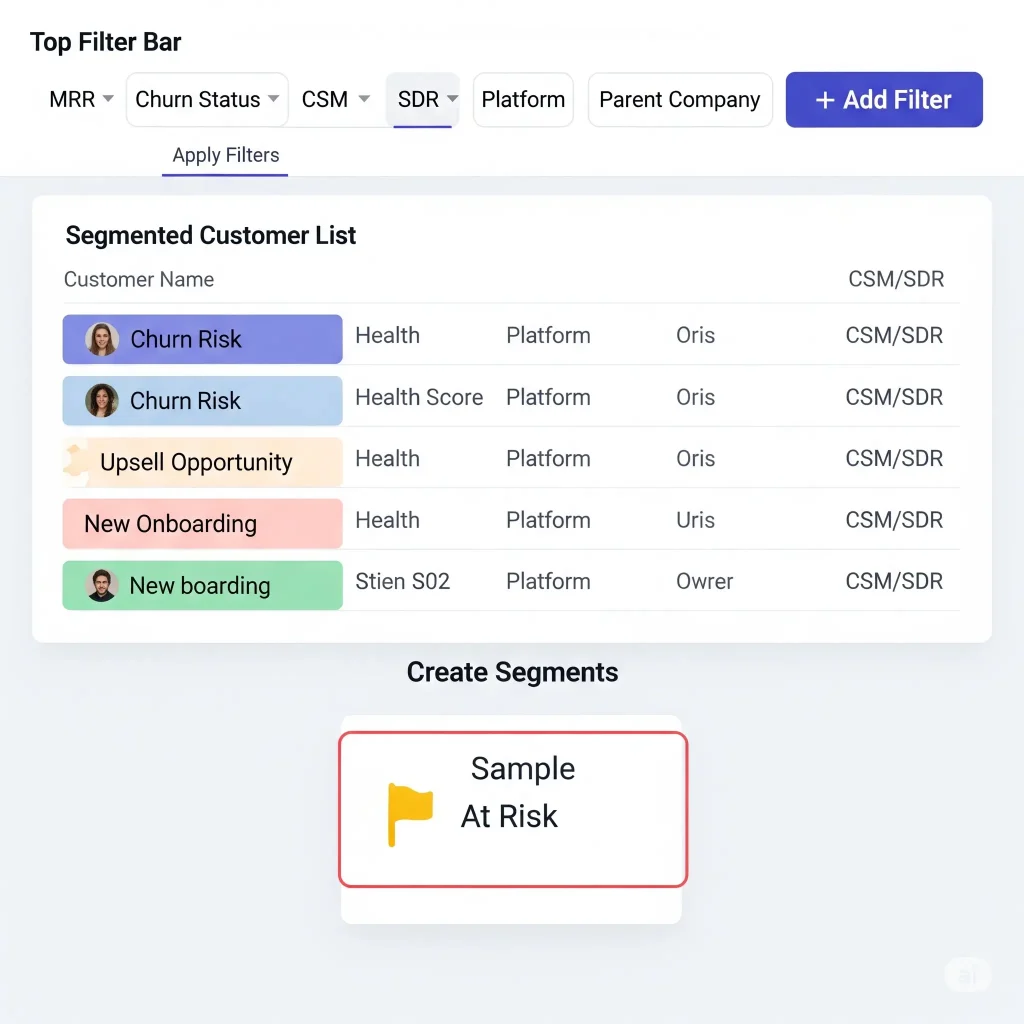Image resolution: width=1024 pixels, height=1024 pixels.
Task: Click avatar in blue Churn Risk row
Action: click(x=102, y=401)
